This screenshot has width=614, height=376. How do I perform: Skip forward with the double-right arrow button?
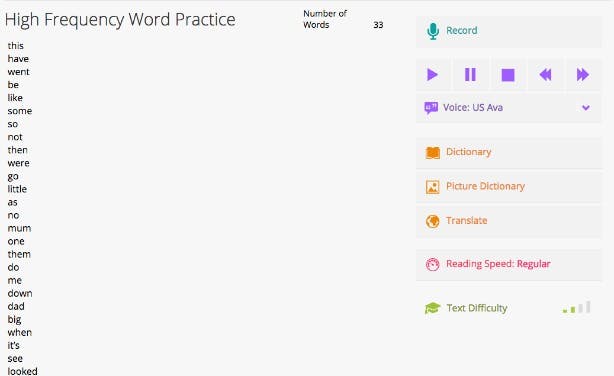583,74
